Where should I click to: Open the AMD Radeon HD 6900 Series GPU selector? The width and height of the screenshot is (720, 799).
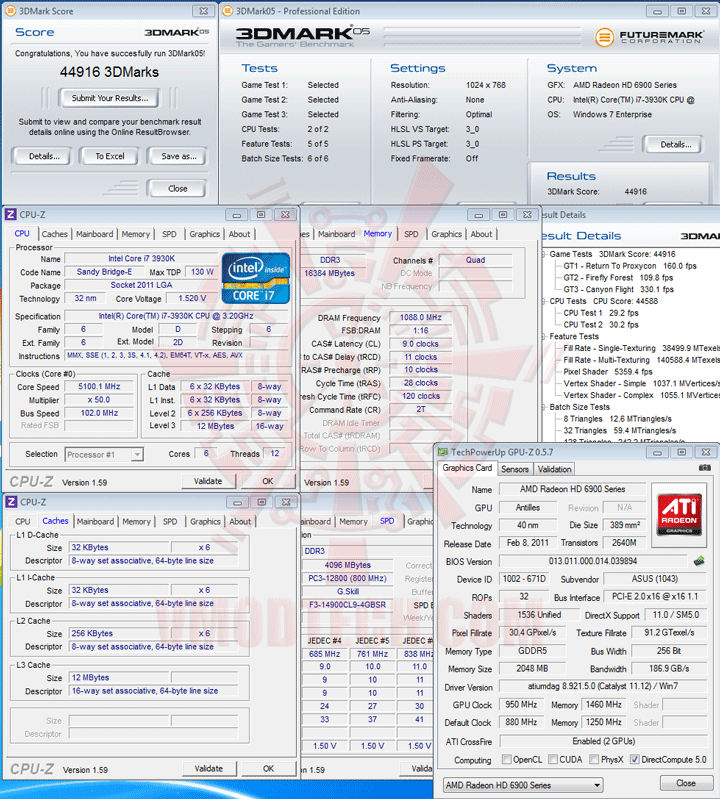pyautogui.click(x=523, y=785)
